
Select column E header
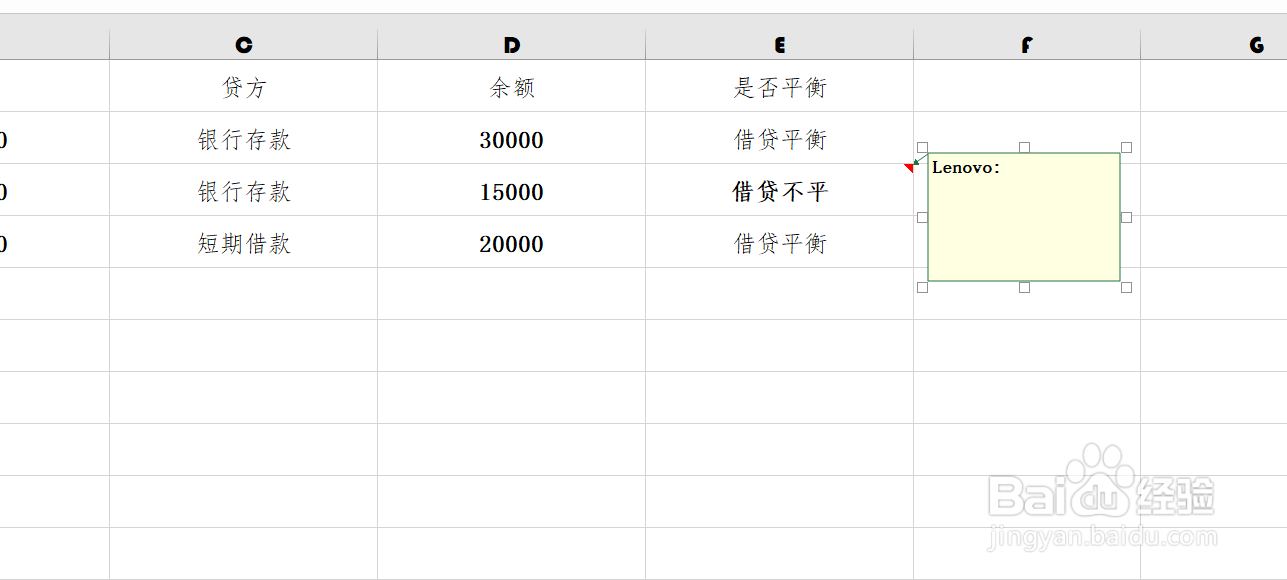pyautogui.click(x=780, y=45)
